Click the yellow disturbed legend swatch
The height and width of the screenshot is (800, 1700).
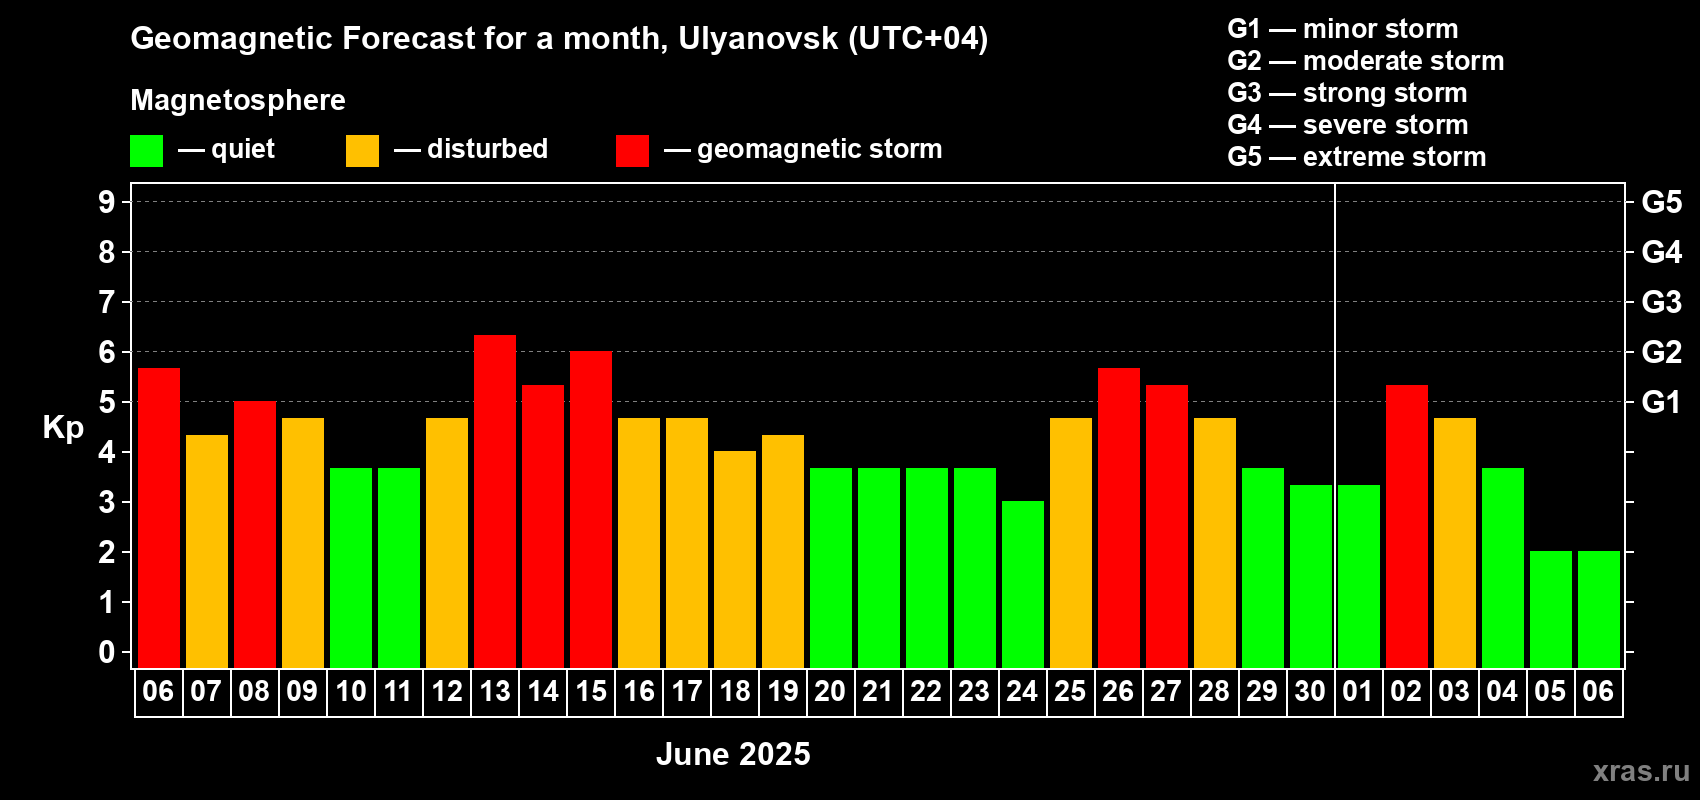(362, 151)
